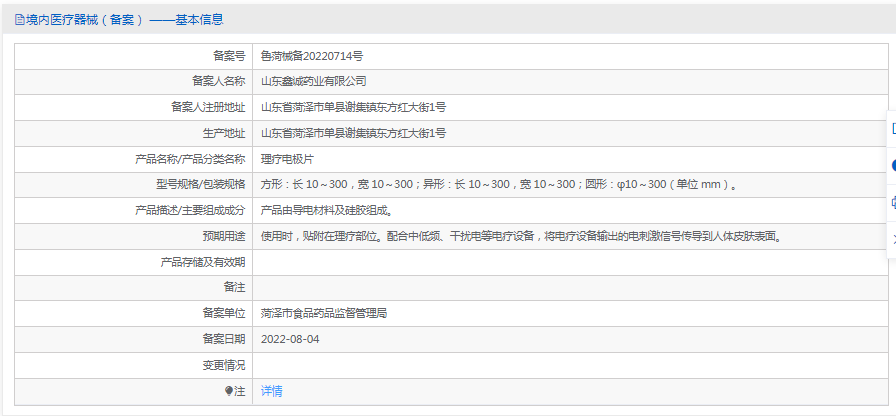Click the 备案号 label
Screen dimensions: 896x416
229,56
